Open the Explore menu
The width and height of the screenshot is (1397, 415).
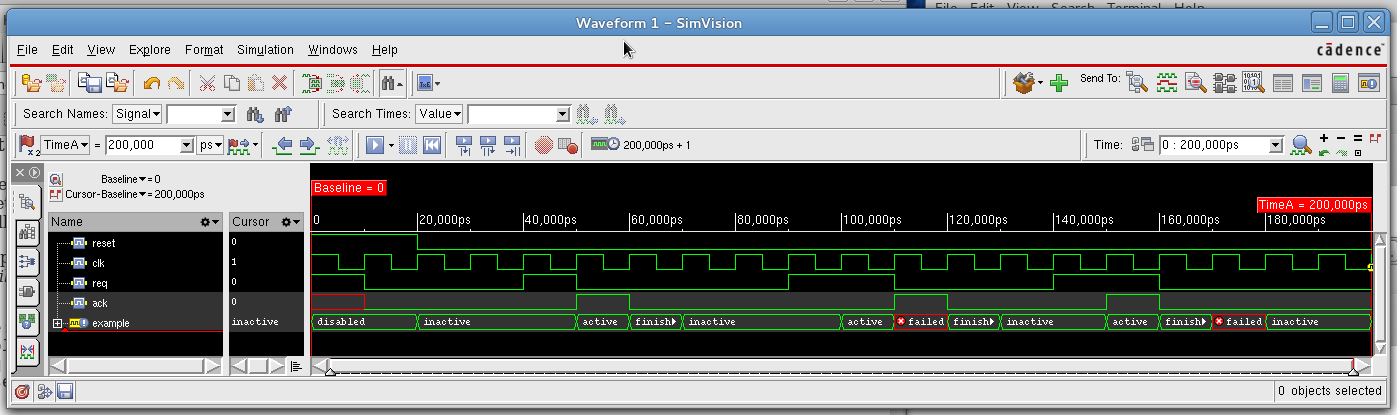tap(150, 49)
